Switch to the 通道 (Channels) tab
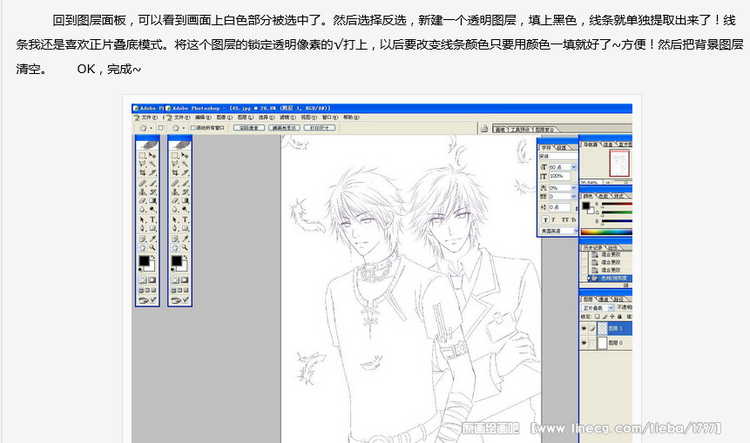This screenshot has width=750, height=443. pyautogui.click(x=603, y=299)
